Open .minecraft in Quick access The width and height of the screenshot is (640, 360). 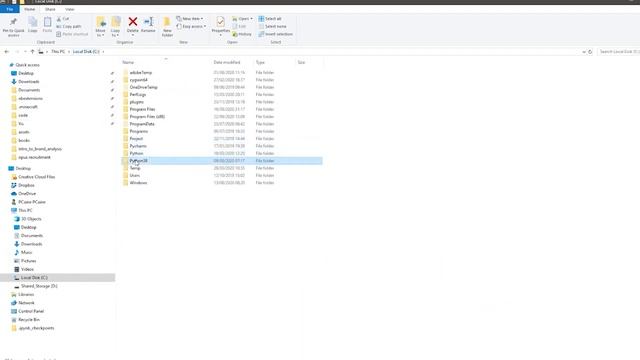[x=28, y=107]
